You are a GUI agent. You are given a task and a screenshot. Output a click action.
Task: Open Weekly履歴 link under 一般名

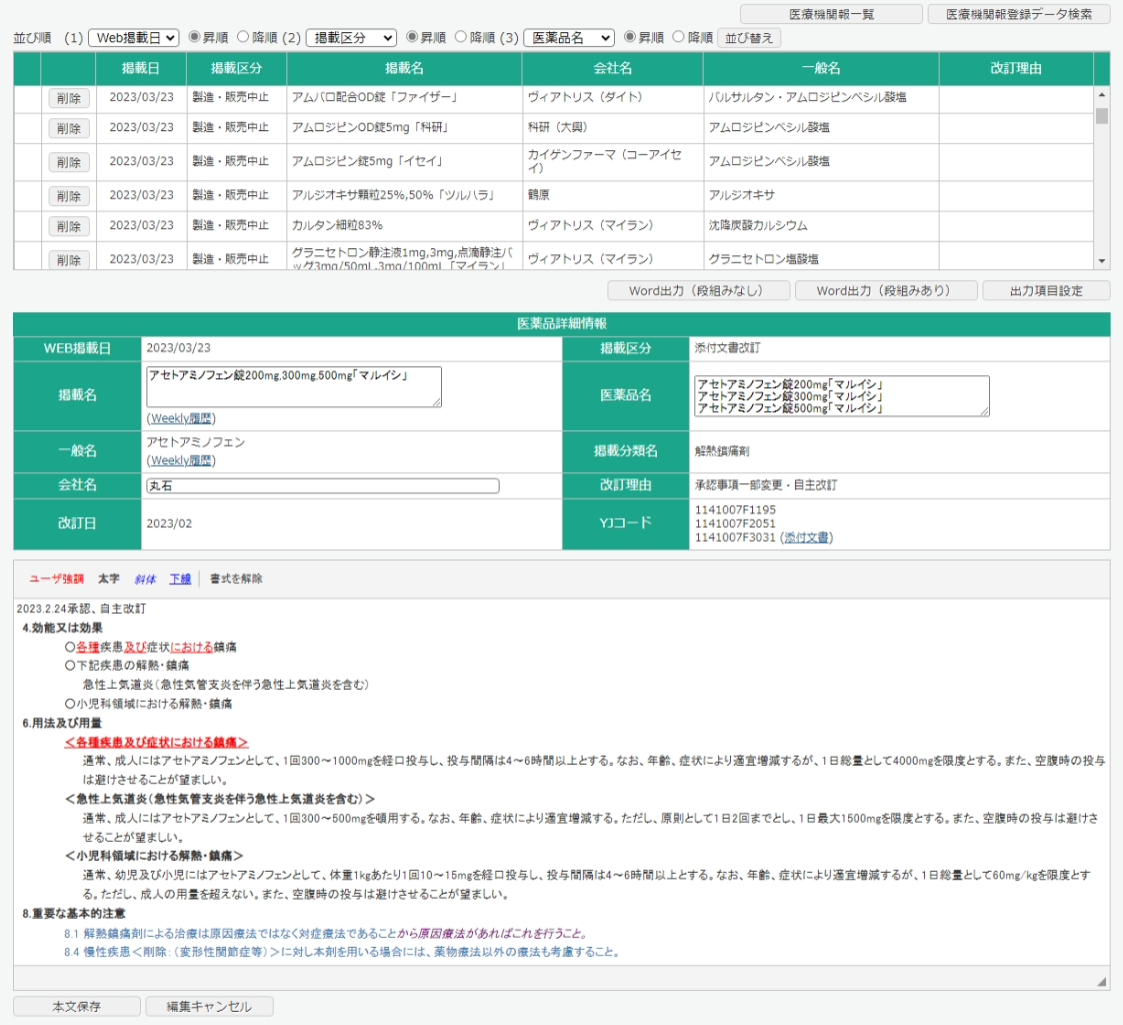click(181, 461)
